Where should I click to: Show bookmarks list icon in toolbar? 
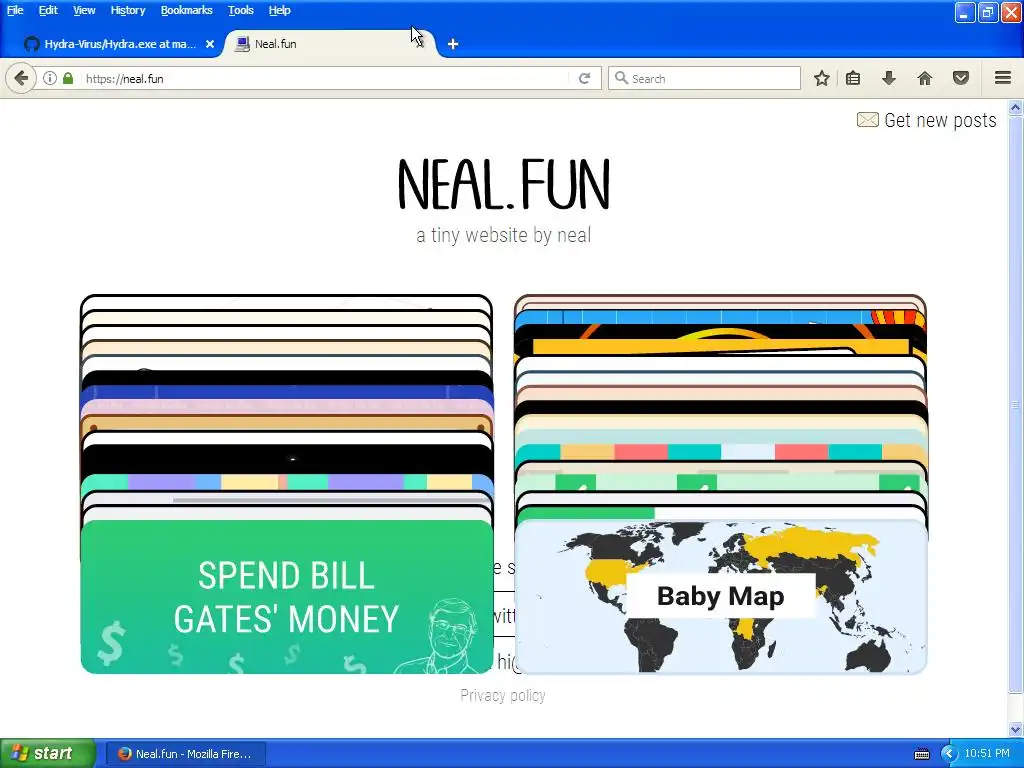[x=853, y=78]
